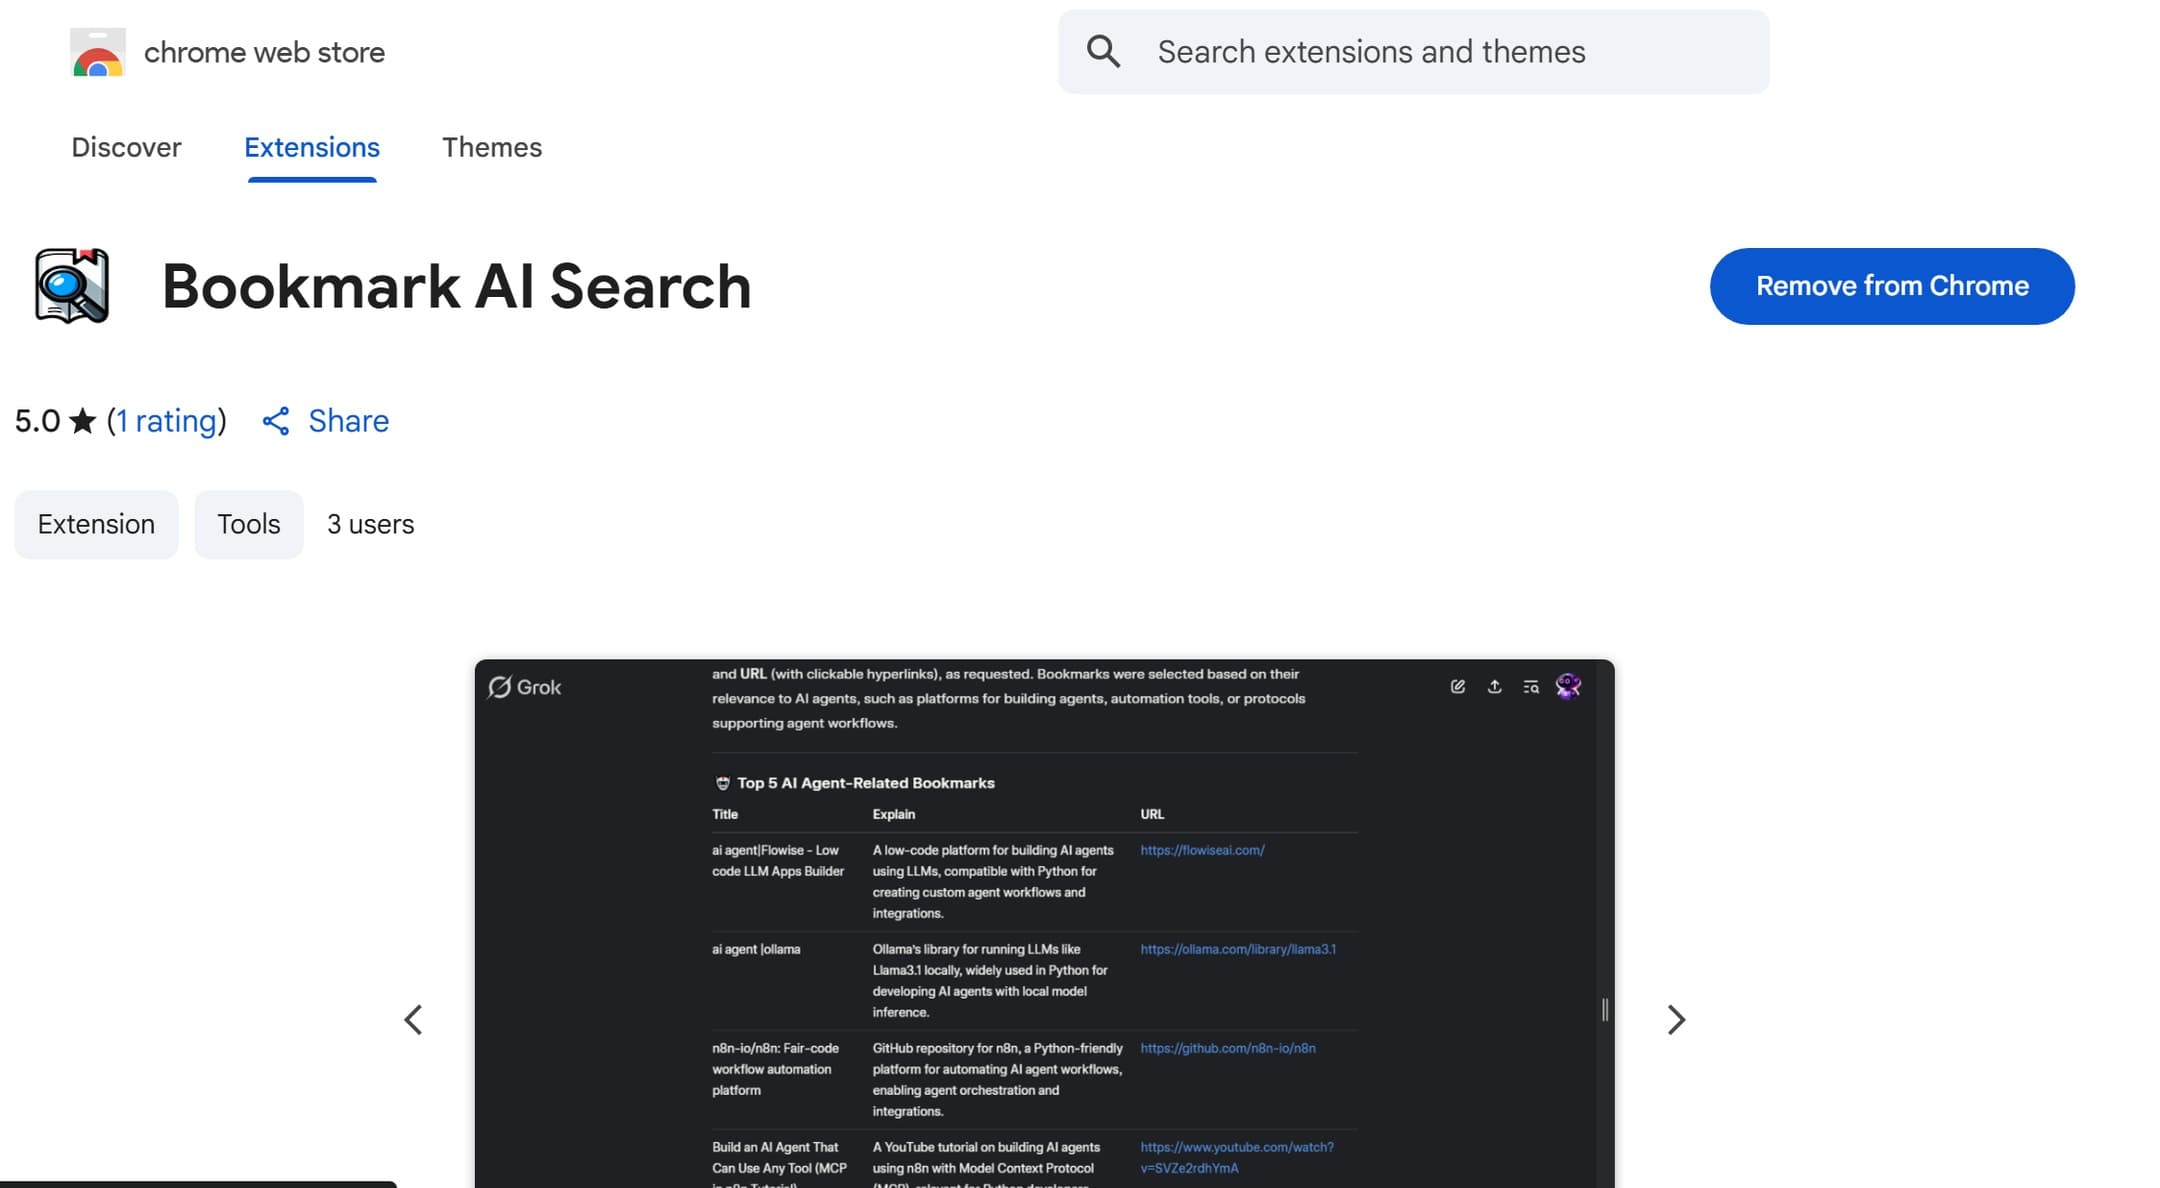Click the Title column header in the preview
The width and height of the screenshot is (2160, 1188).
tap(725, 814)
